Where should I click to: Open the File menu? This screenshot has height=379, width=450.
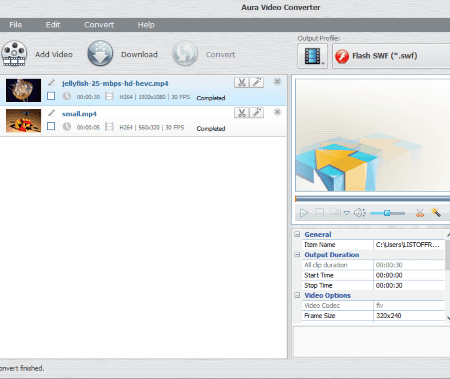click(x=16, y=25)
